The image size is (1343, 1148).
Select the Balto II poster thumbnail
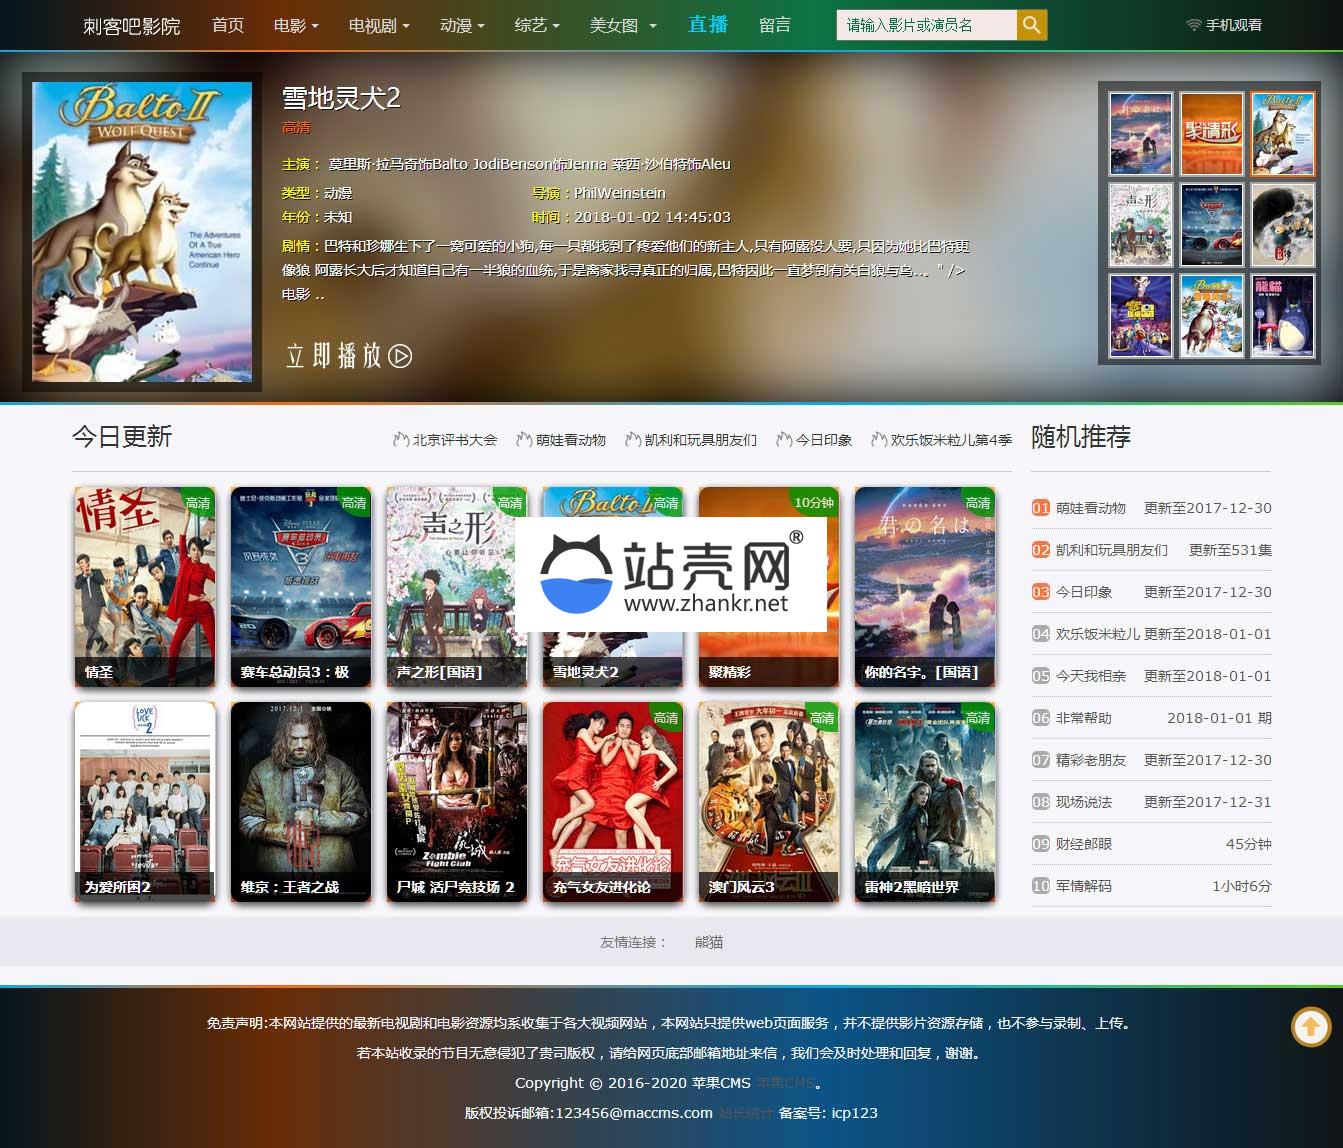point(1283,133)
